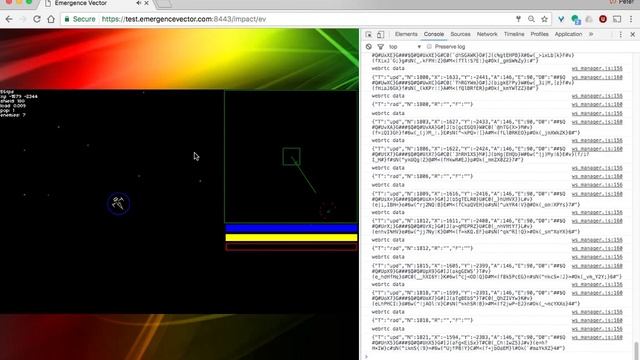This screenshot has height=360, width=640.
Task: Open a new browser tab
Action: (164, 4)
